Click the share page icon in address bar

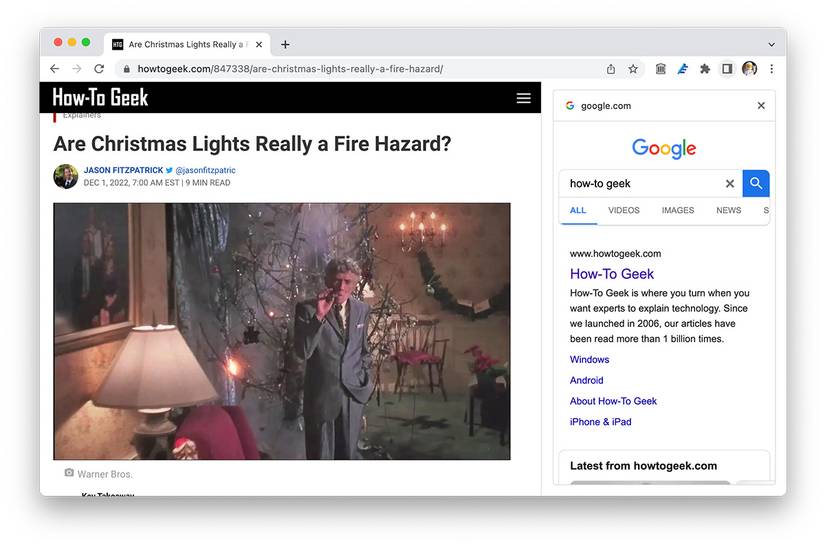point(610,69)
